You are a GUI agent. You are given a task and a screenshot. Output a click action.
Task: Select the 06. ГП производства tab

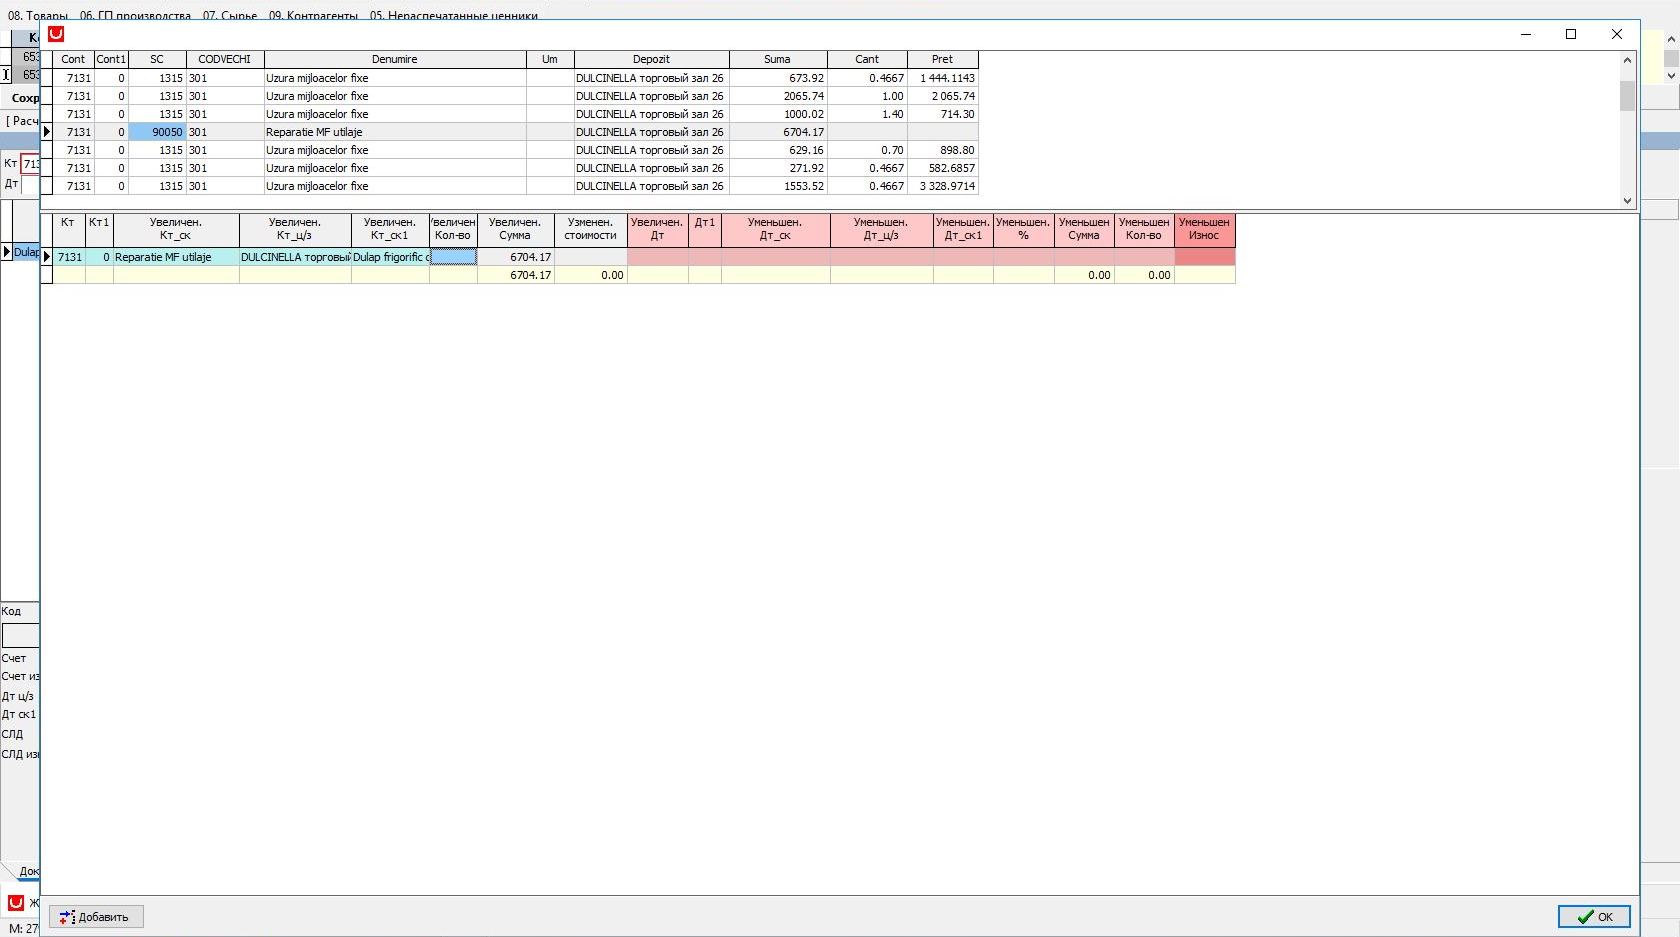[135, 16]
